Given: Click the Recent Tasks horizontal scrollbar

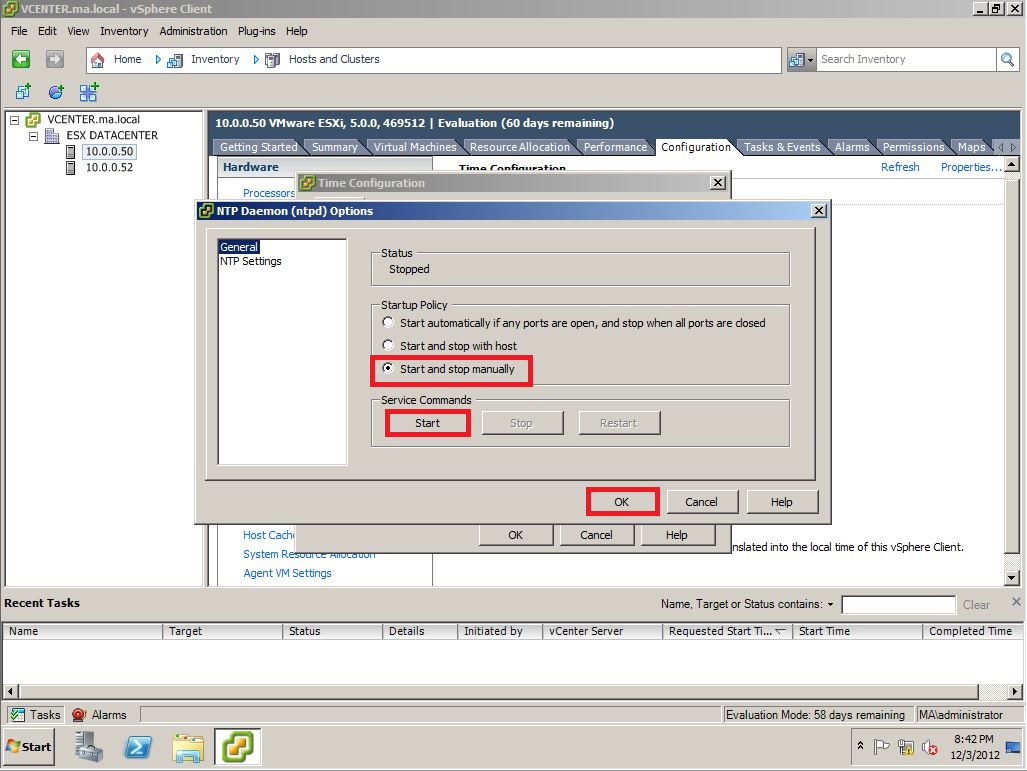Looking at the screenshot, I should [498, 691].
